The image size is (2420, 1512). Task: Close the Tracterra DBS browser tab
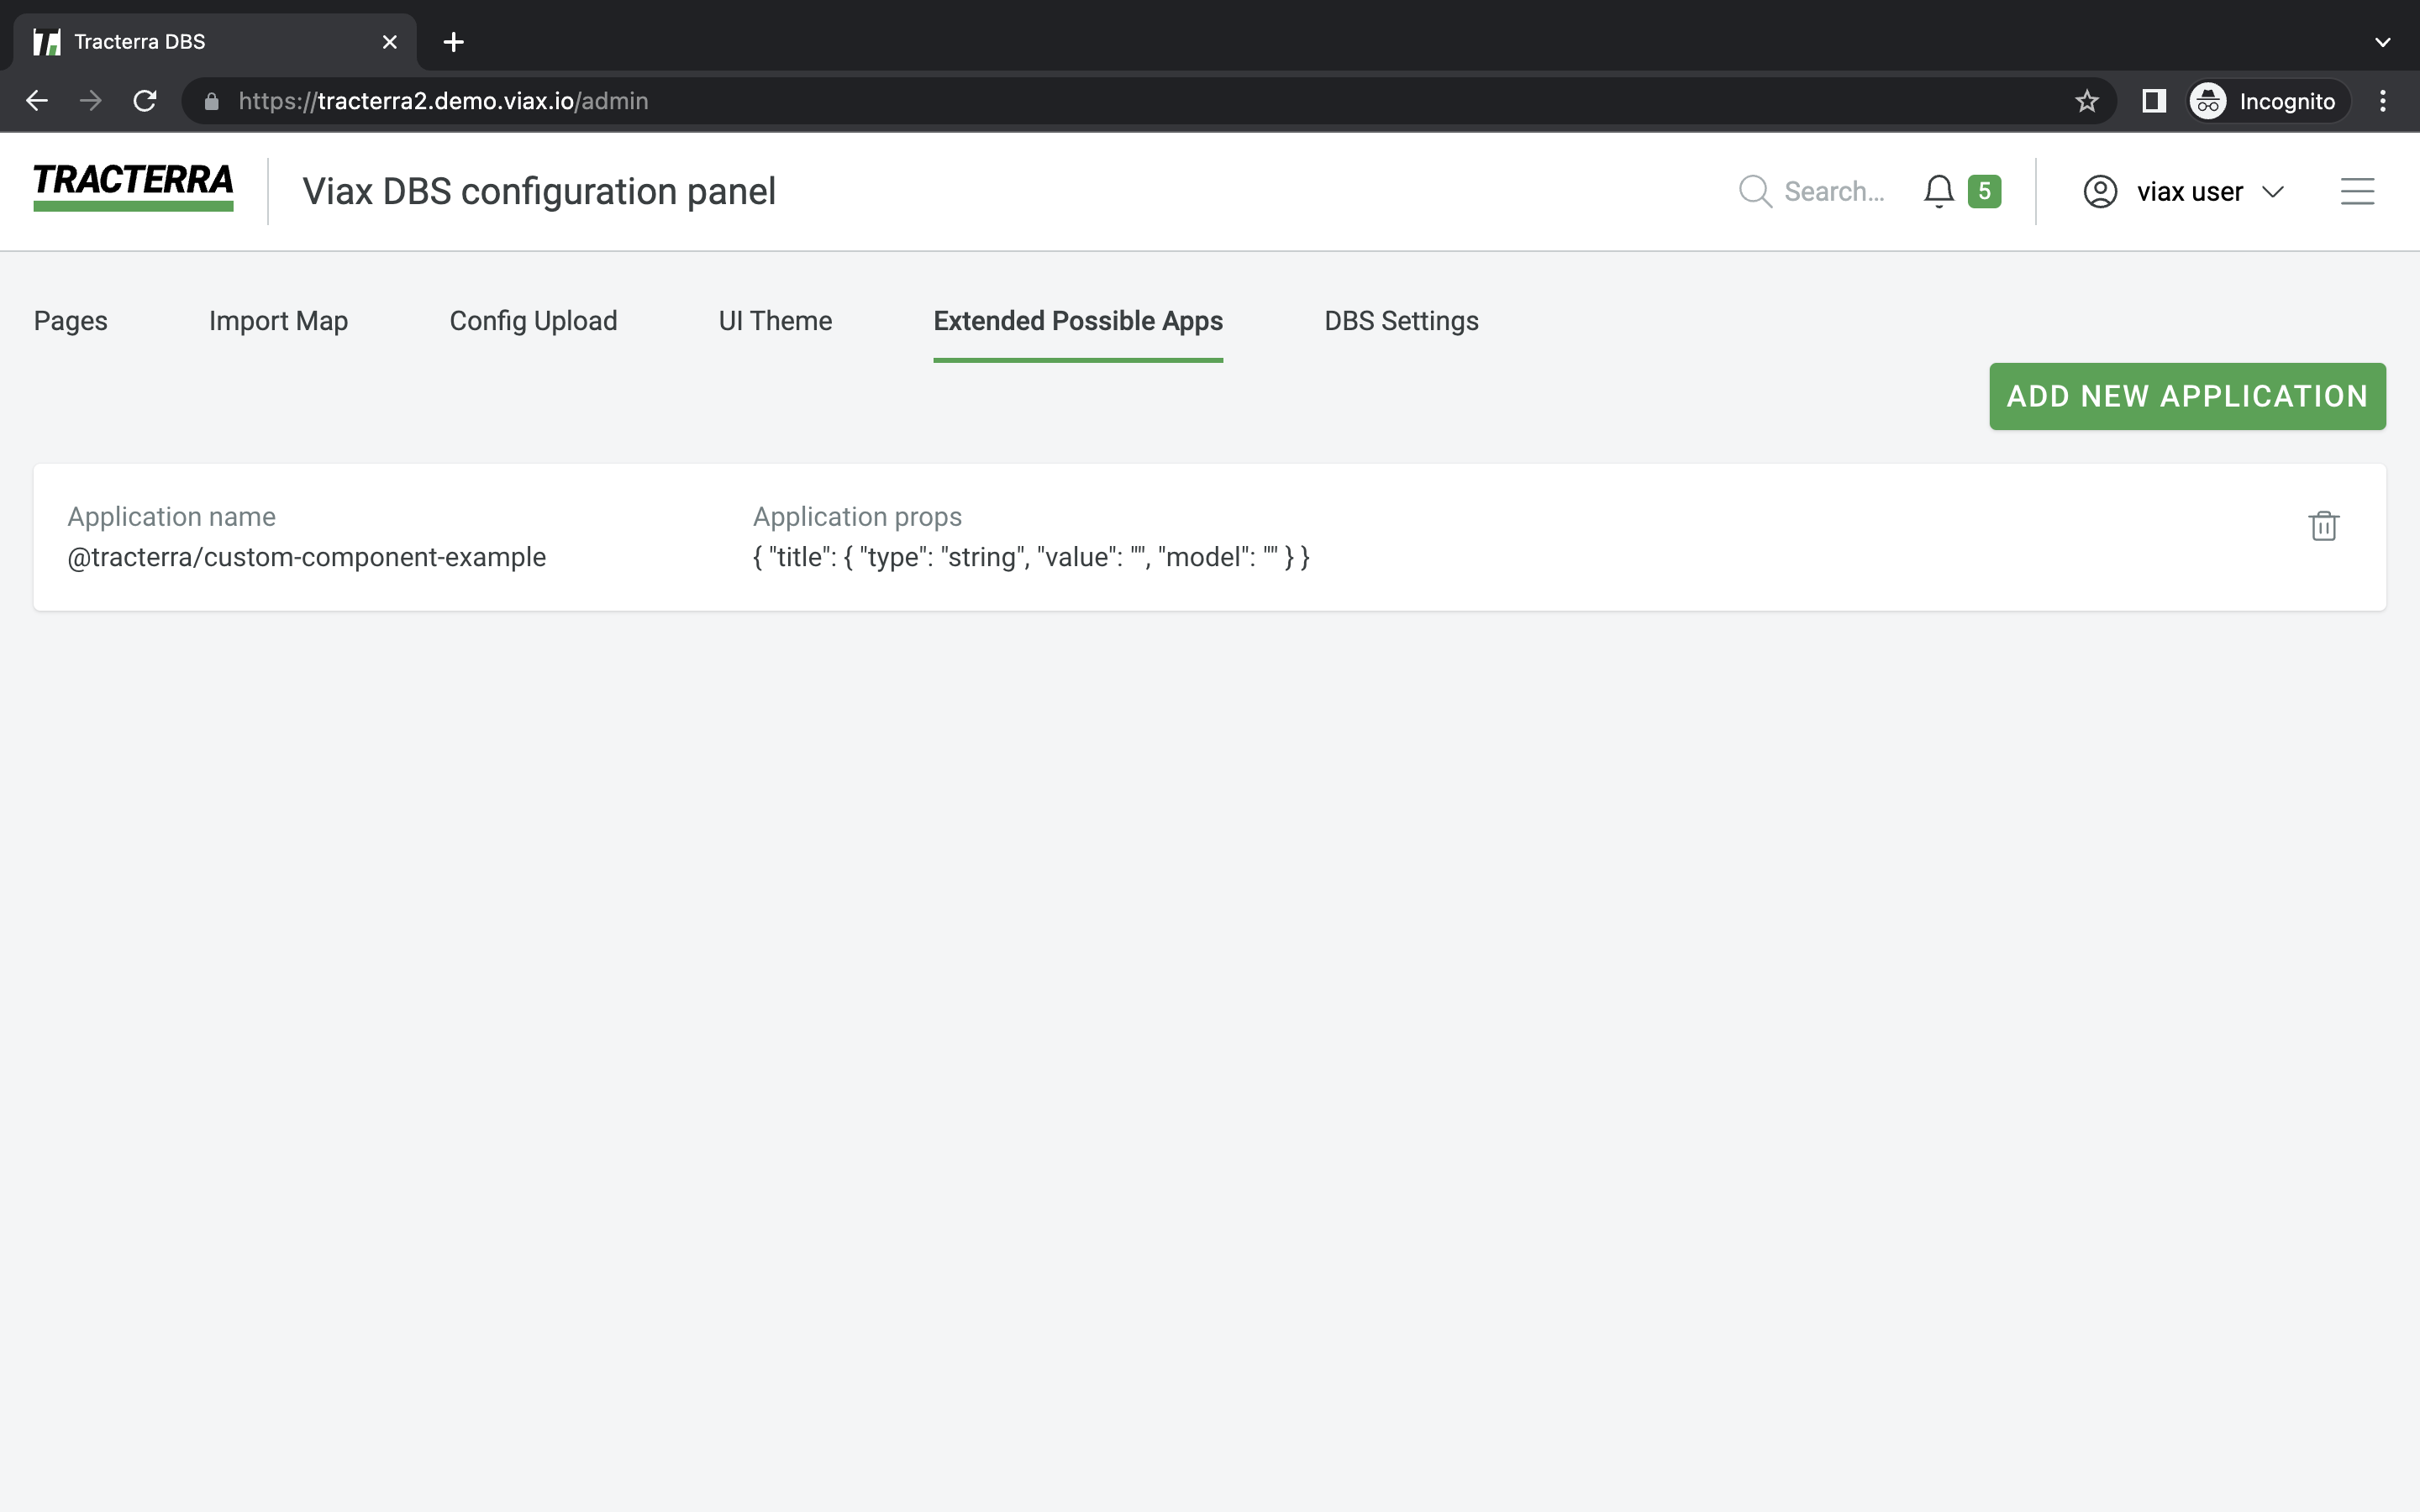point(390,42)
